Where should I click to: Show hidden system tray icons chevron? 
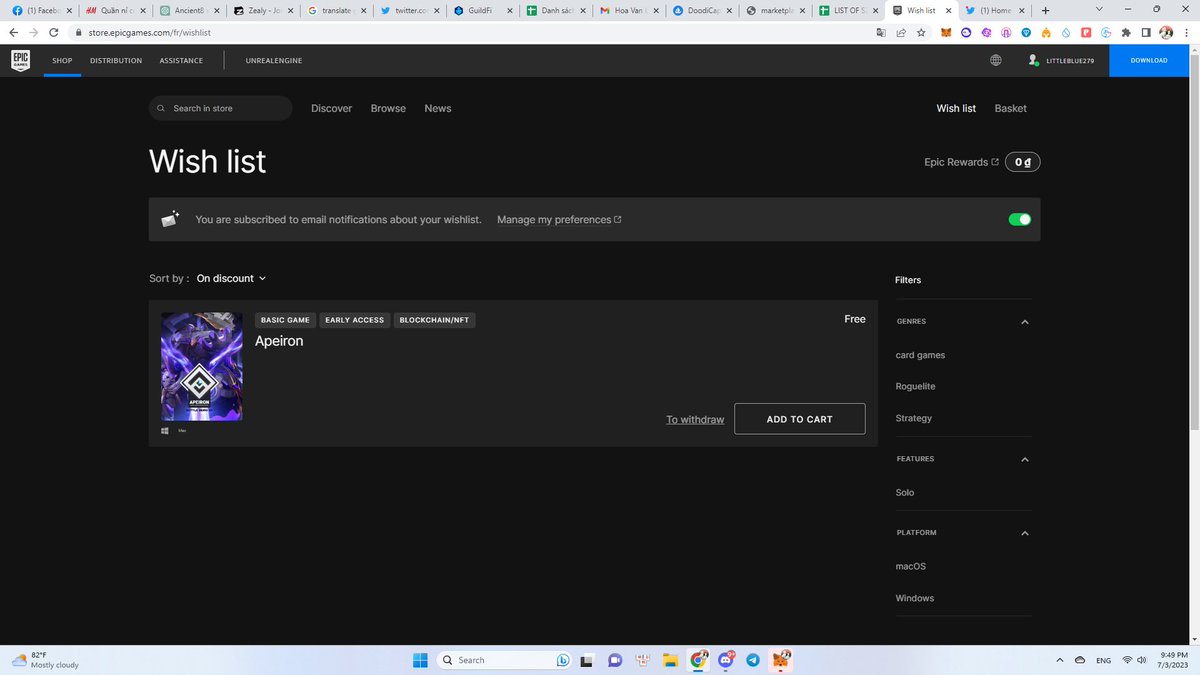pyautogui.click(x=1059, y=660)
